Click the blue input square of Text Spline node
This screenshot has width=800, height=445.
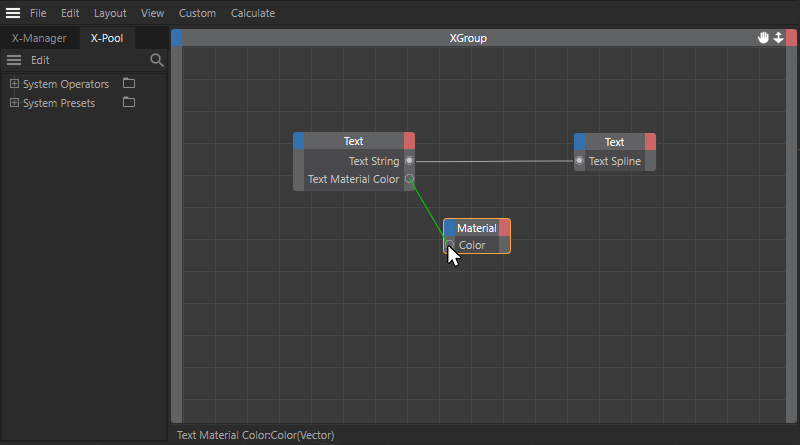pyautogui.click(x=580, y=142)
